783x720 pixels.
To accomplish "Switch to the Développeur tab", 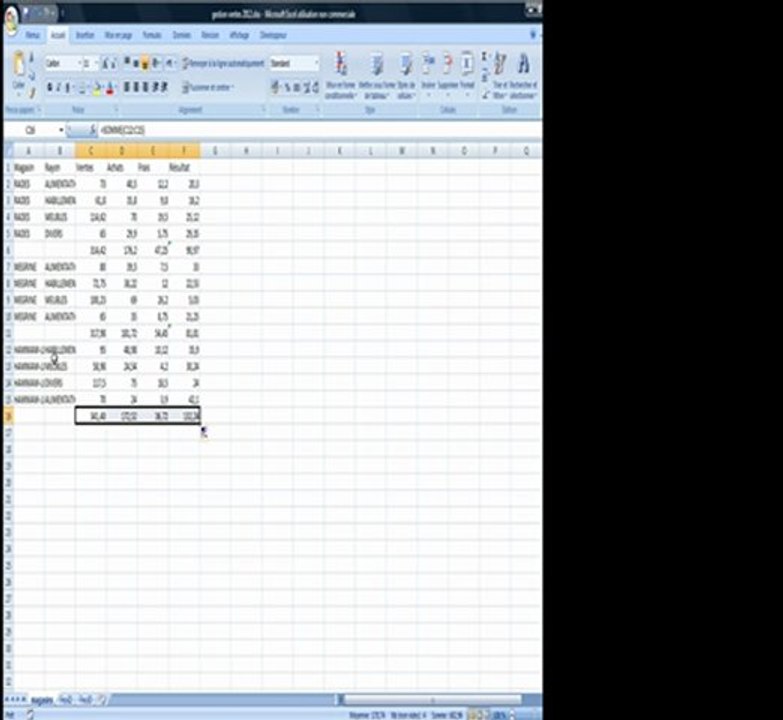I will (273, 35).
